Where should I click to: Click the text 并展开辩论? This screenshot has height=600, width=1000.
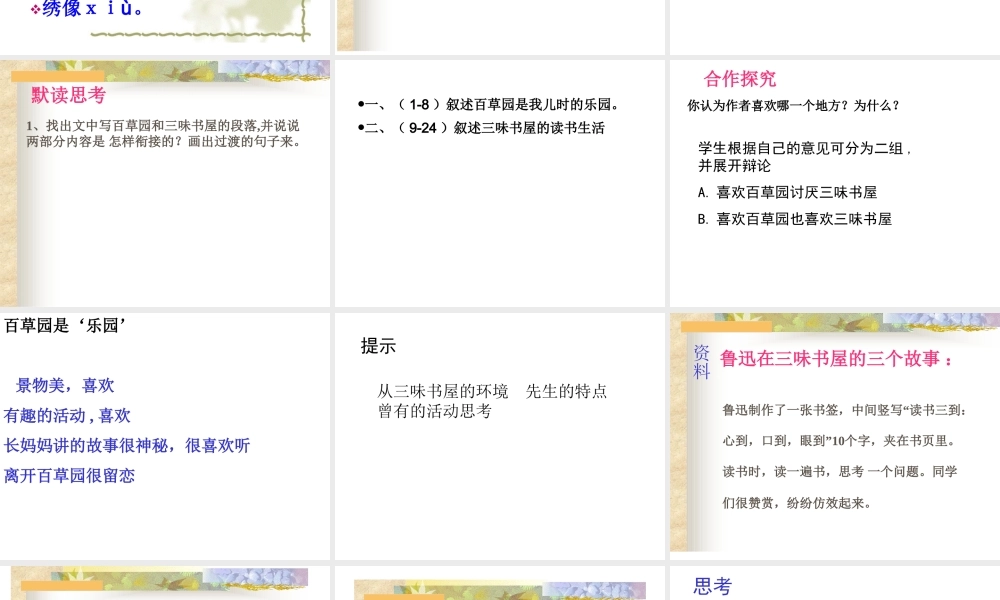(x=734, y=166)
